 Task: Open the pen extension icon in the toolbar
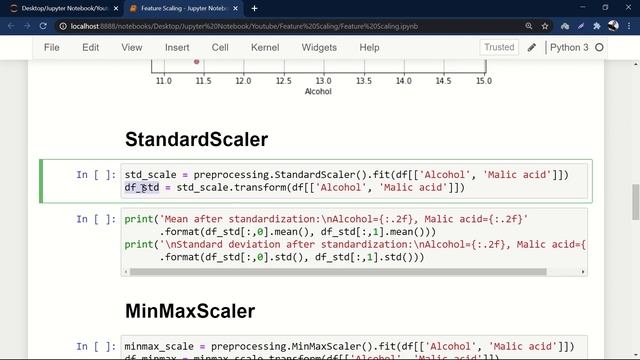point(581,26)
